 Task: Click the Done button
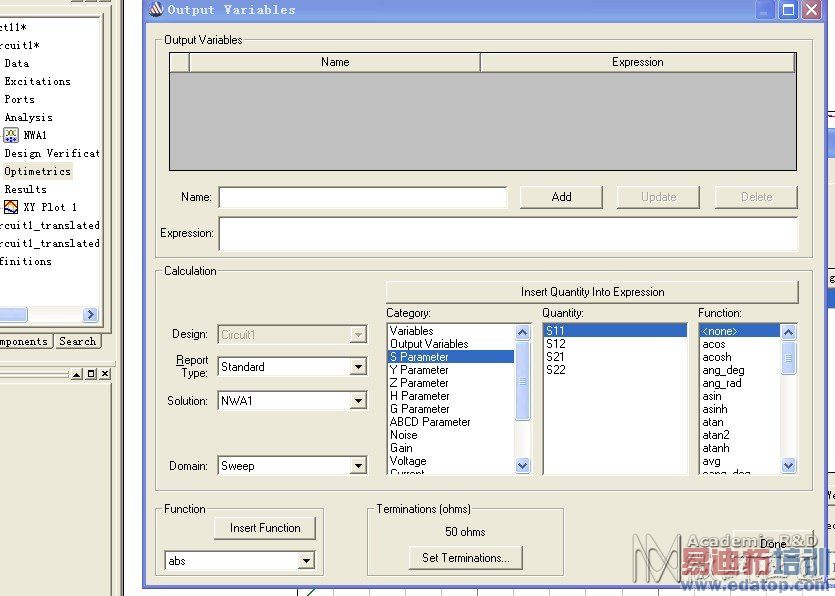click(773, 543)
